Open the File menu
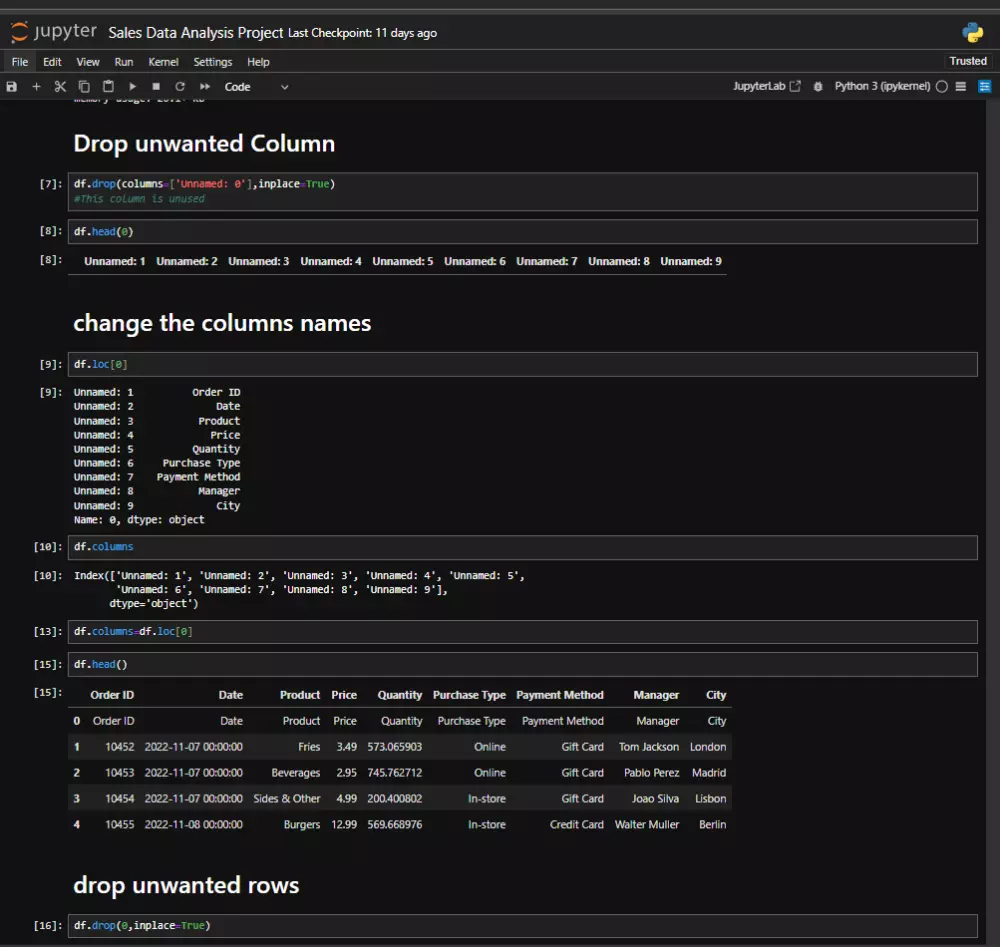This screenshot has height=947, width=1000. pyautogui.click(x=20, y=62)
